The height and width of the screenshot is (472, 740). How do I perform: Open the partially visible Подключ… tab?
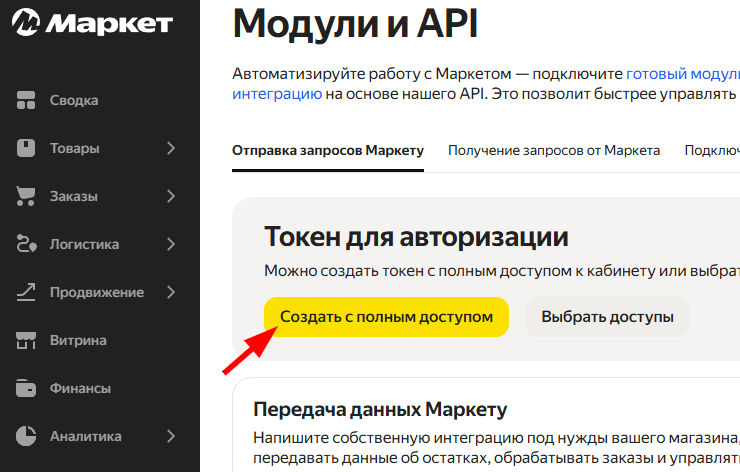pyautogui.click(x=712, y=151)
